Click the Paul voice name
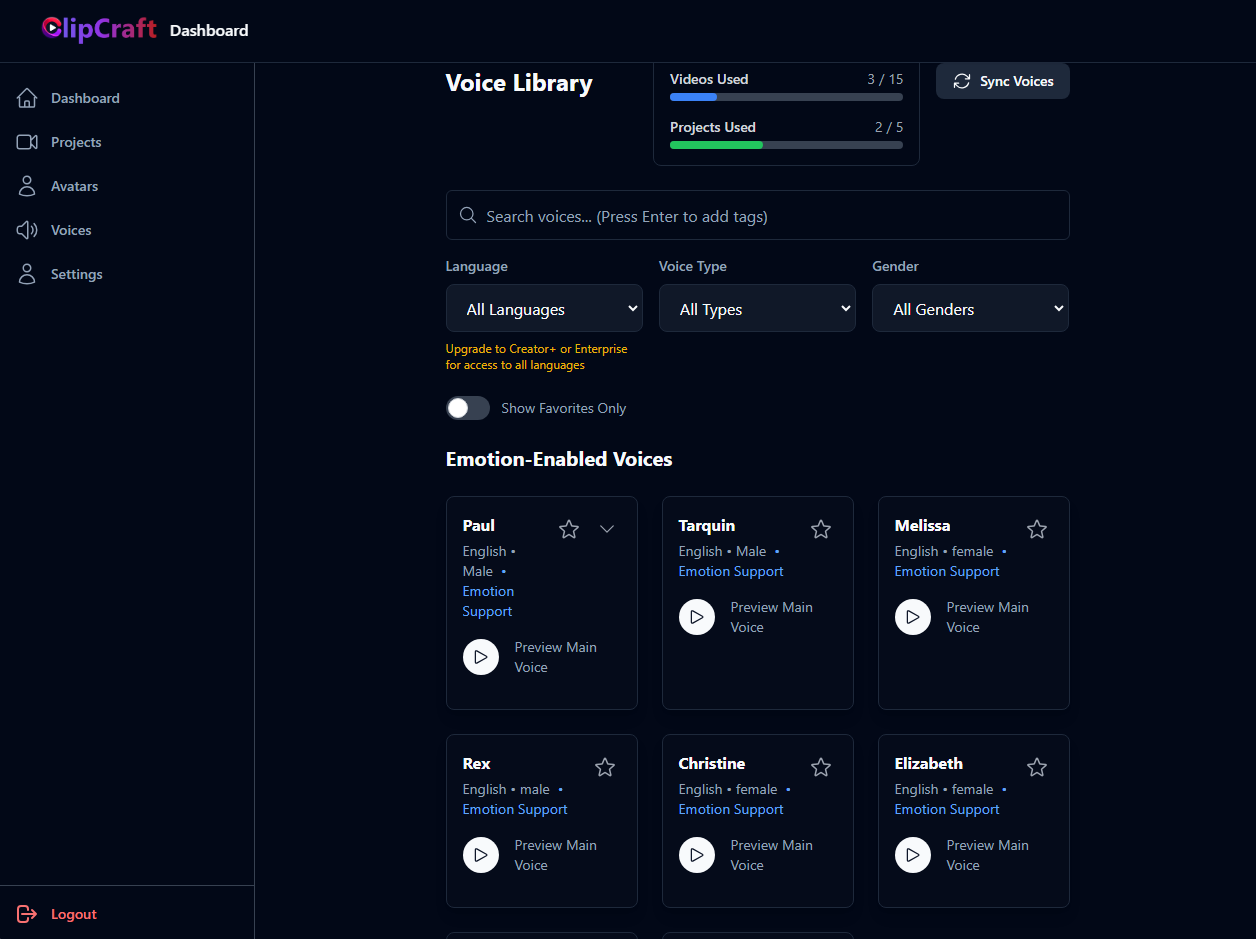This screenshot has height=939, width=1256. tap(479, 525)
